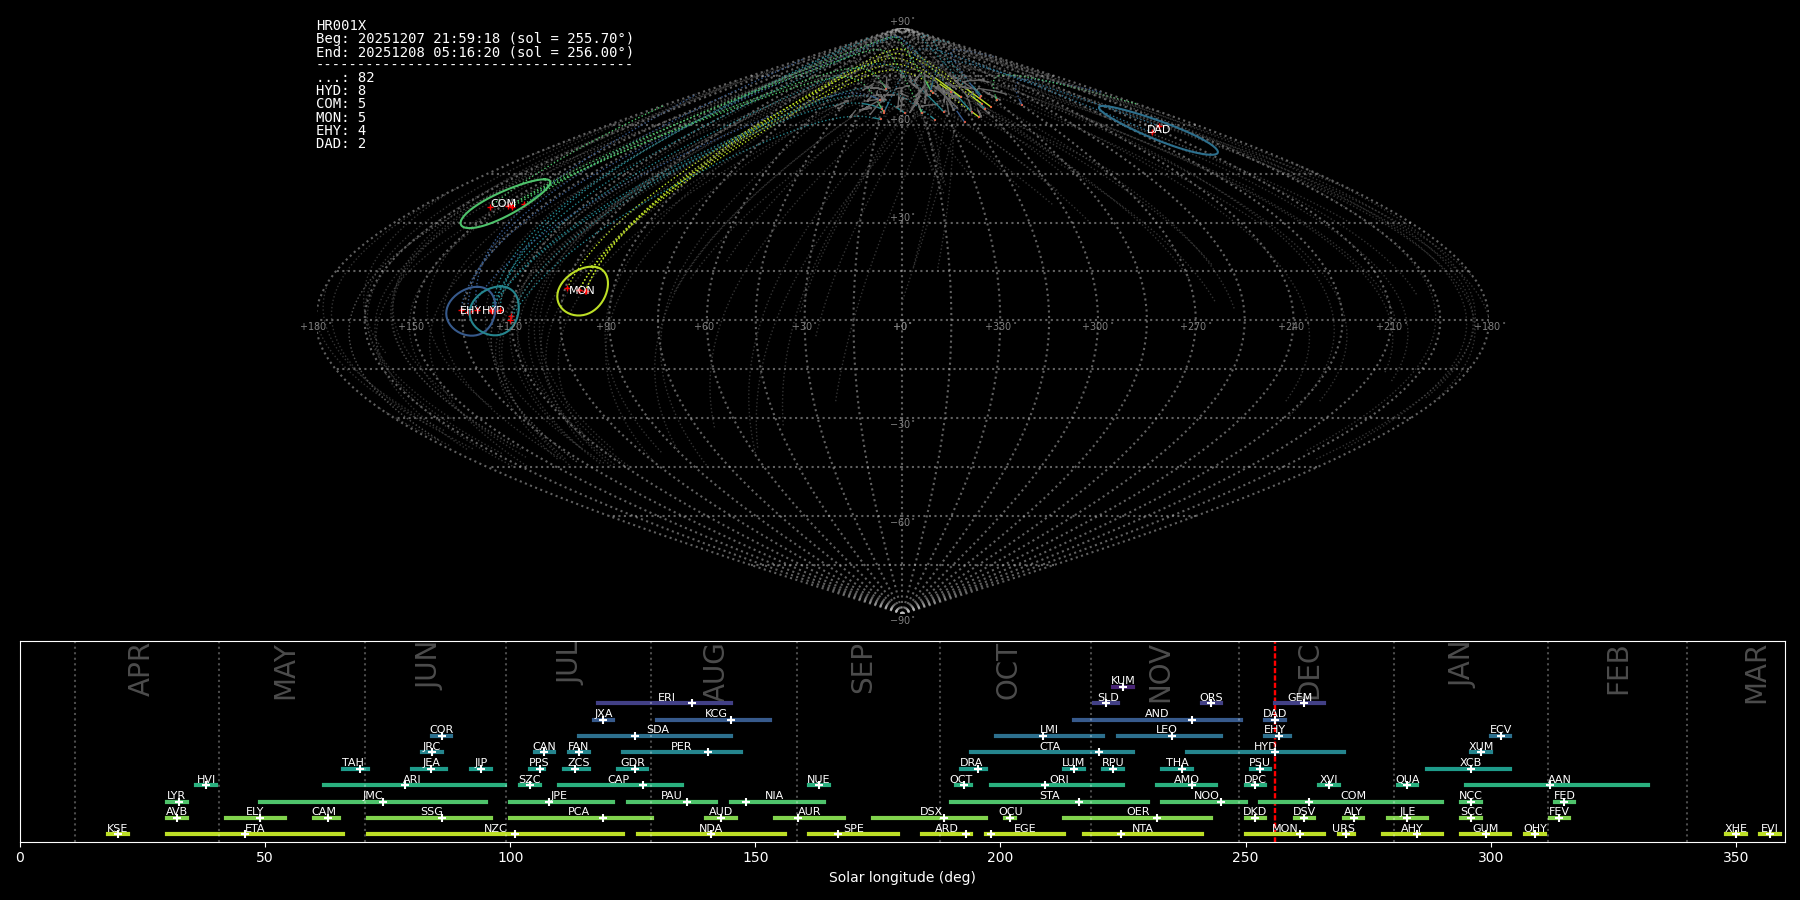
Task: Click the NTA shower label in timeline
Action: tap(1142, 829)
